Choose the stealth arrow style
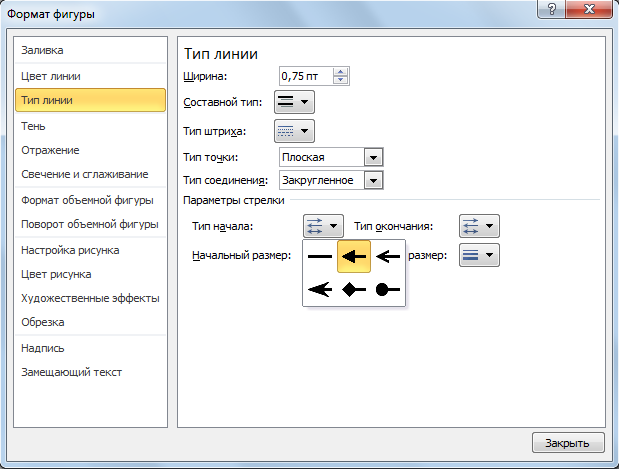 [x=320, y=289]
